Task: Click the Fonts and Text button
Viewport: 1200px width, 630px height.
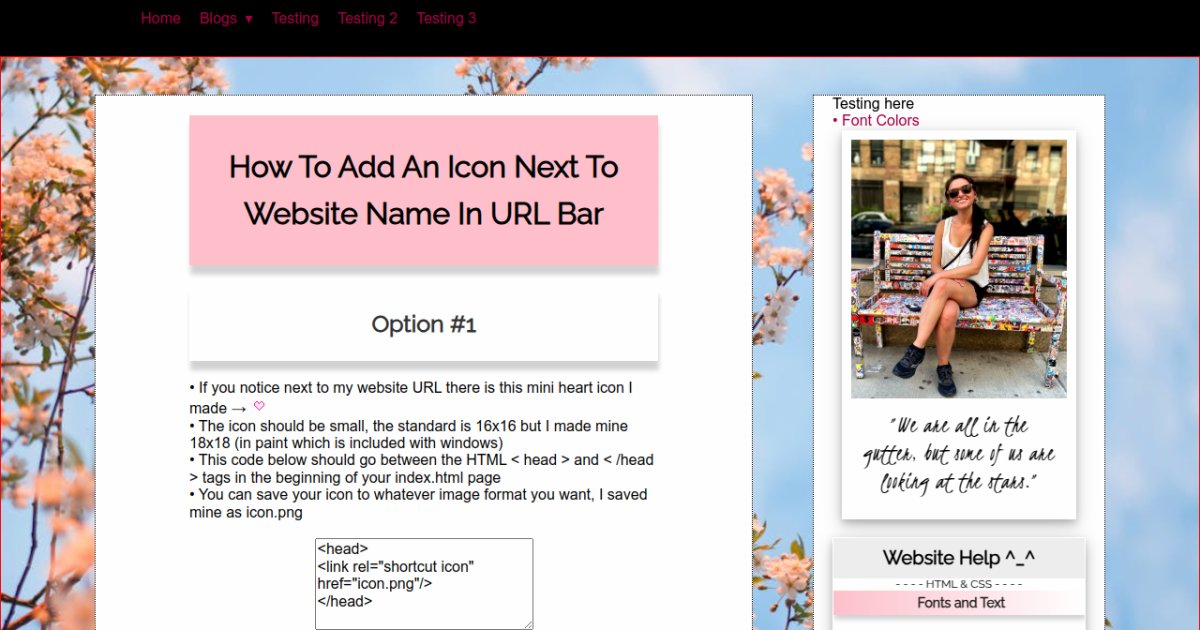Action: [960, 603]
